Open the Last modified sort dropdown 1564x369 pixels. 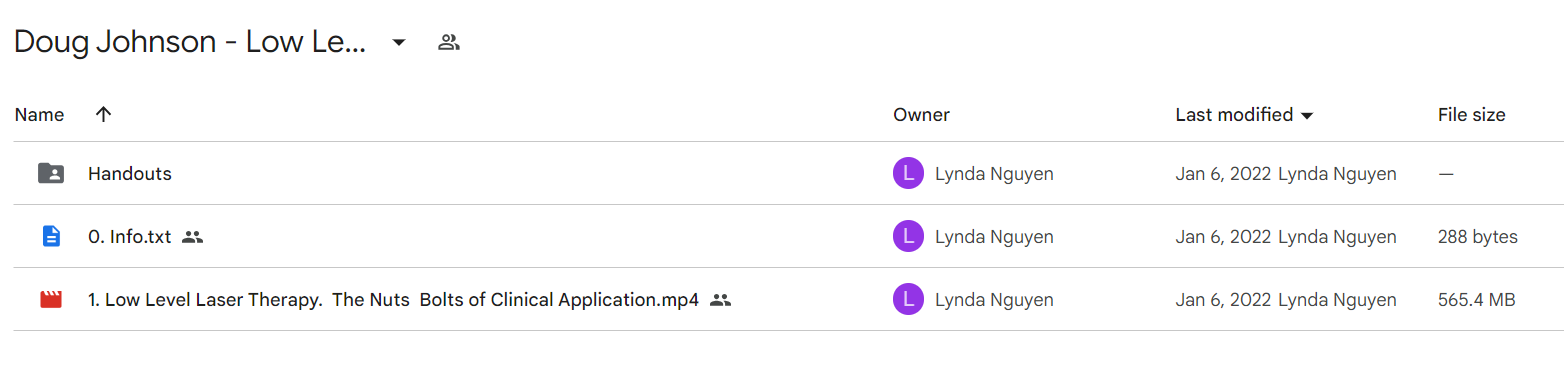pos(1306,116)
